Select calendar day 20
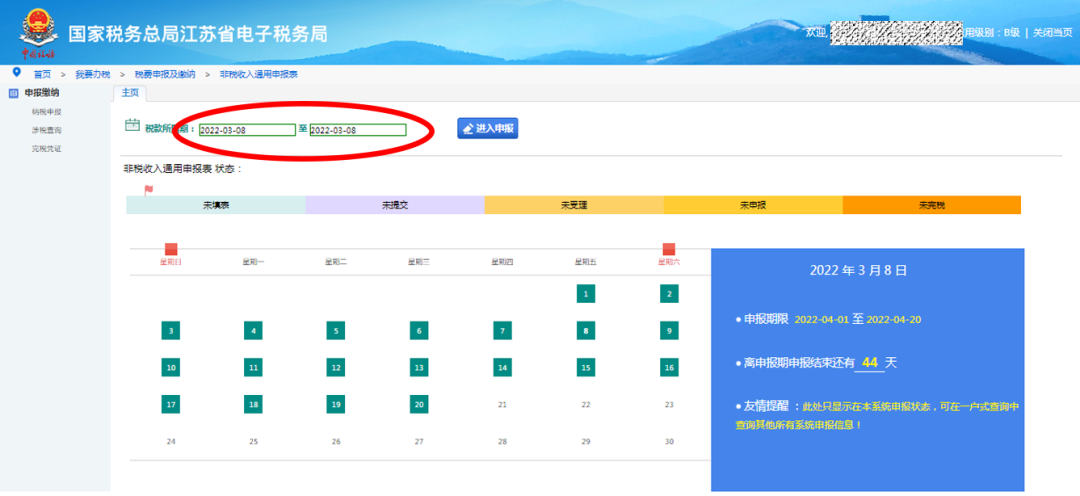 [x=419, y=405]
